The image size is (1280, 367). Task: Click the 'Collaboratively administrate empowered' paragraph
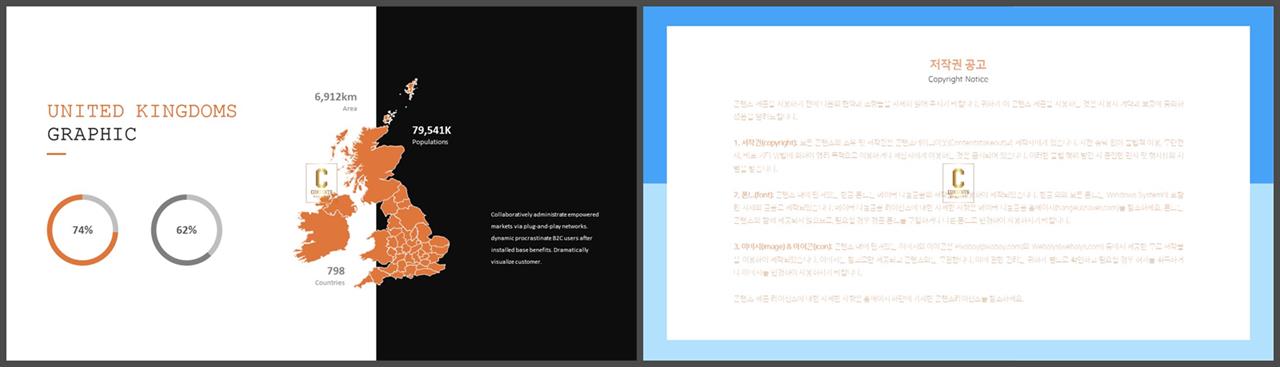544,238
